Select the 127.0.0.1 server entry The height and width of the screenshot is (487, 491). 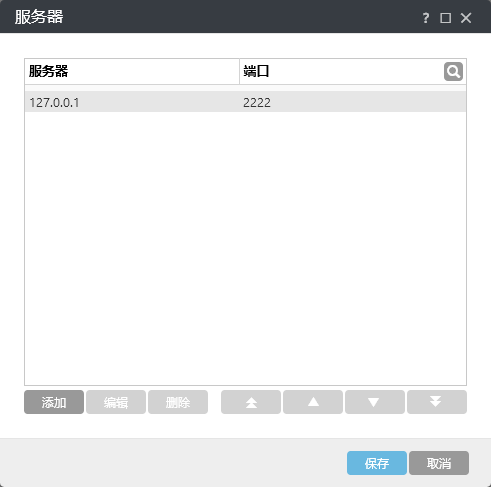click(x=245, y=102)
